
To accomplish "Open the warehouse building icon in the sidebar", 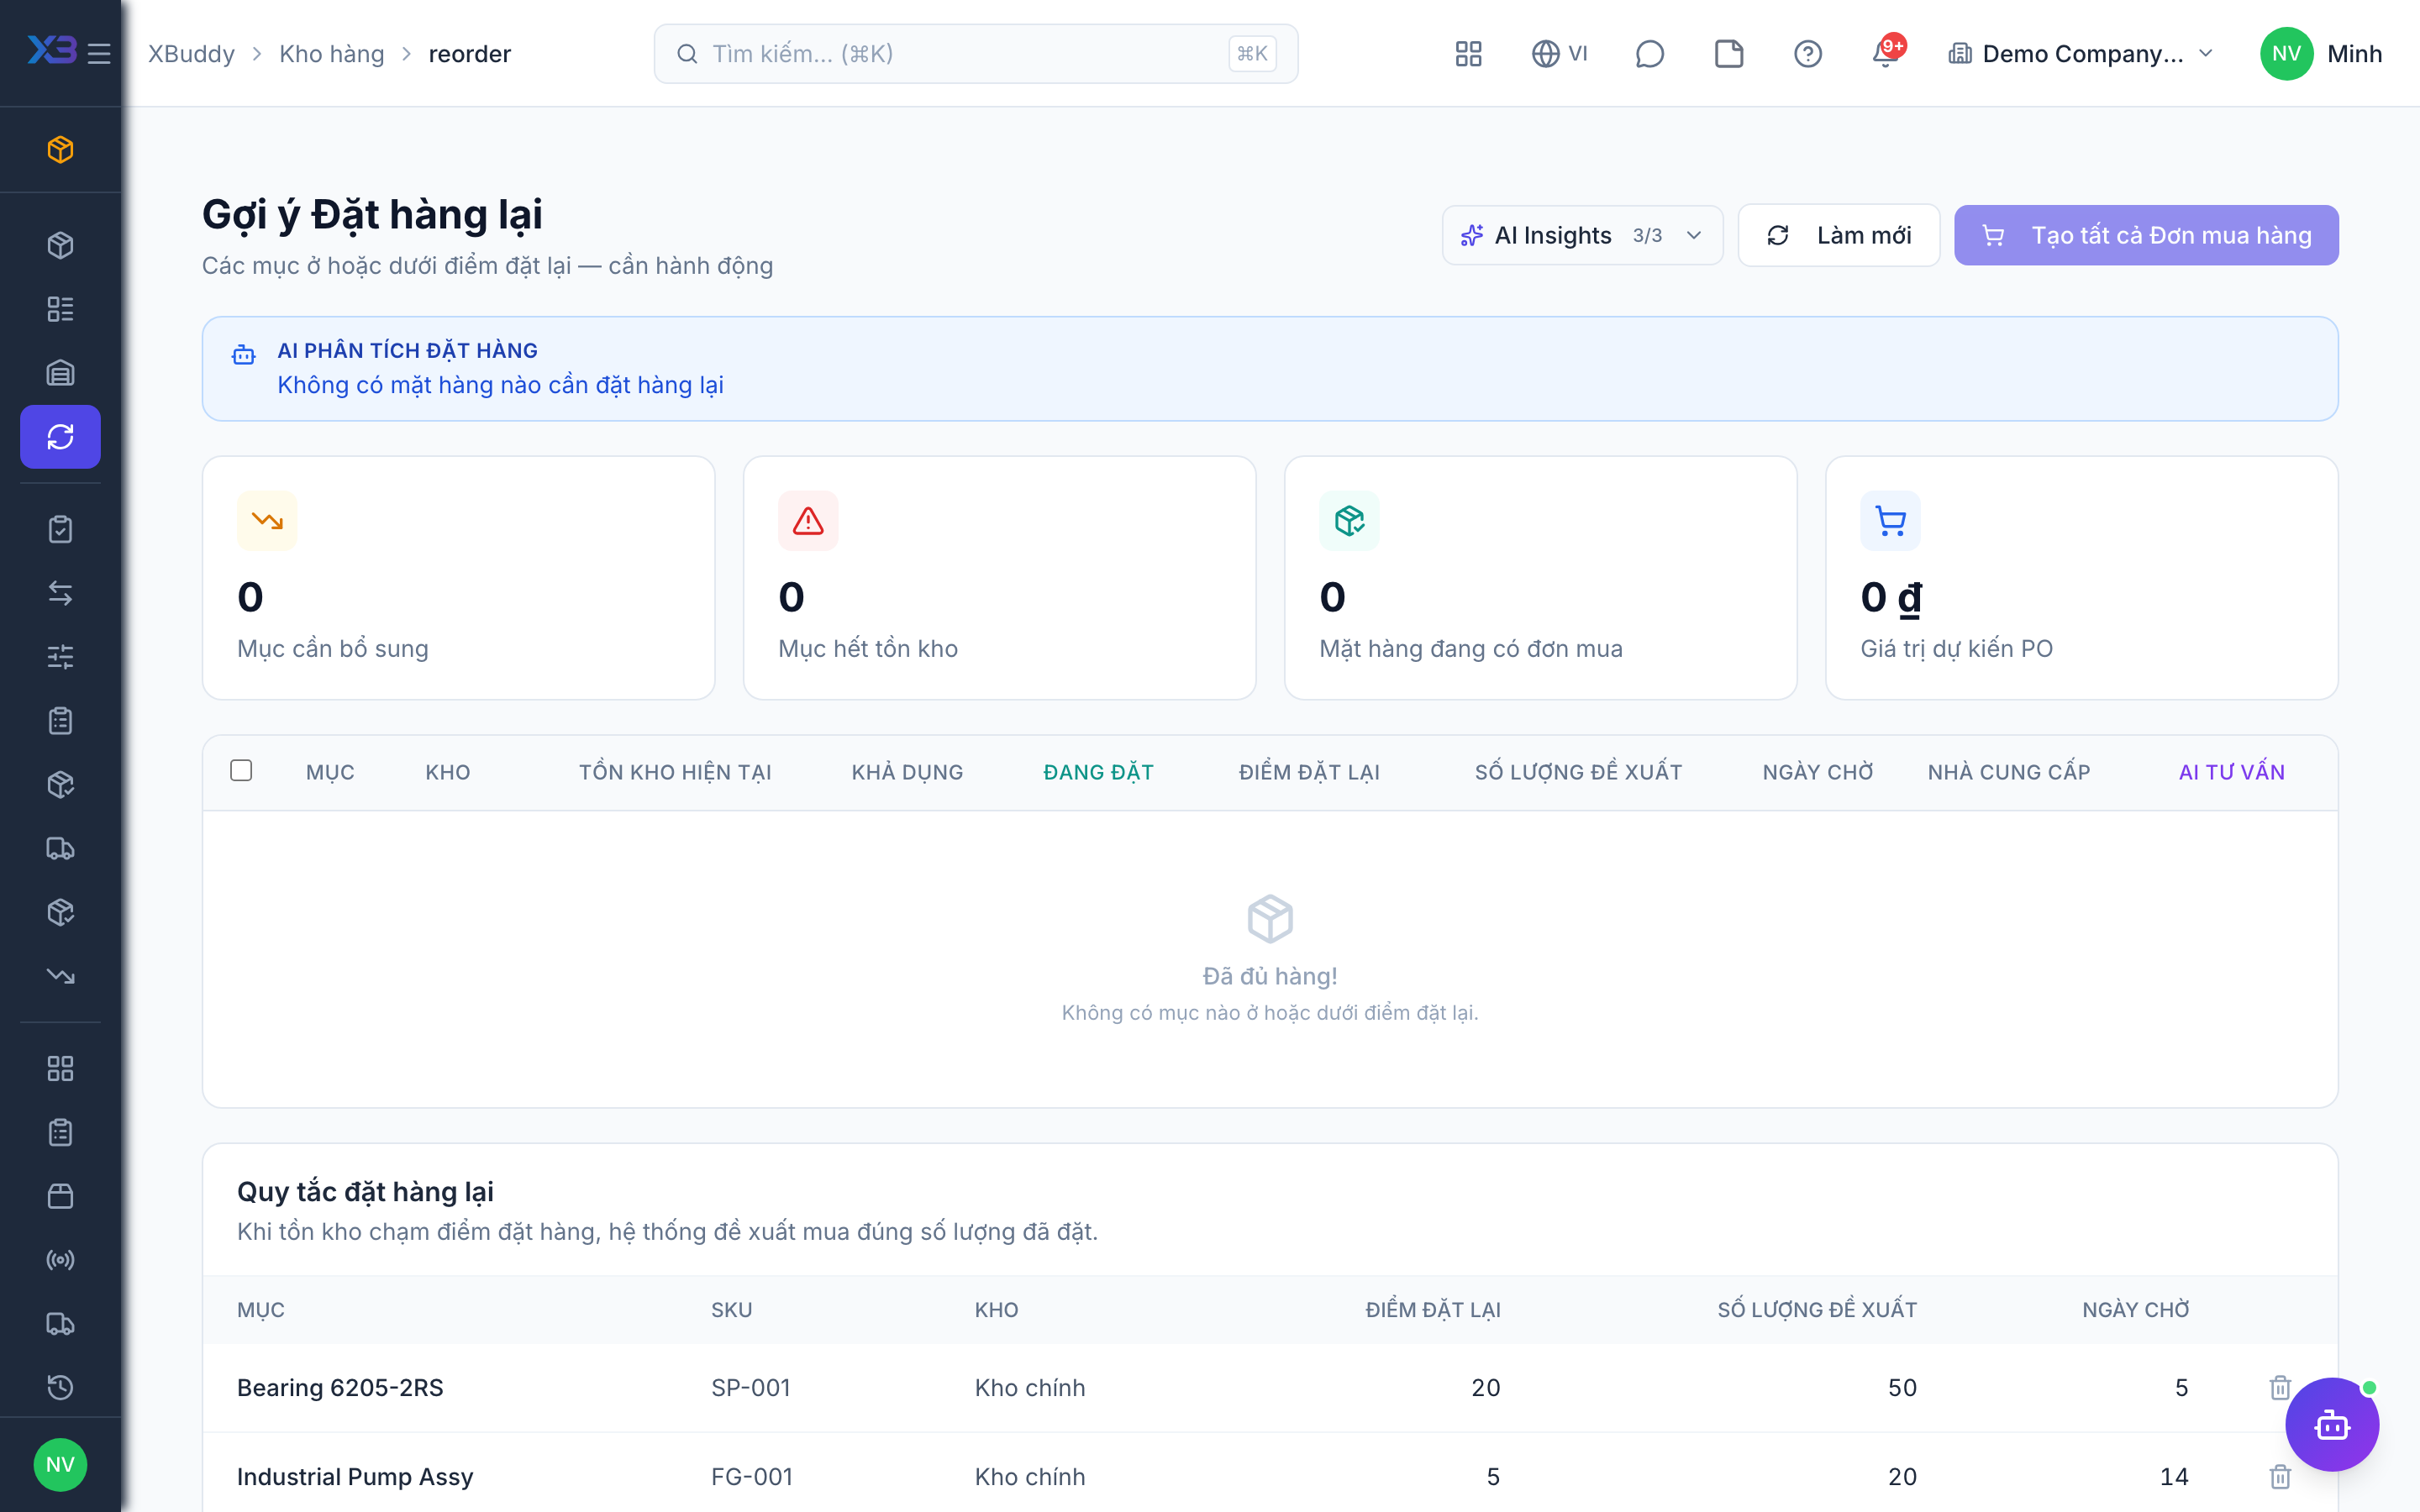I will click(60, 373).
